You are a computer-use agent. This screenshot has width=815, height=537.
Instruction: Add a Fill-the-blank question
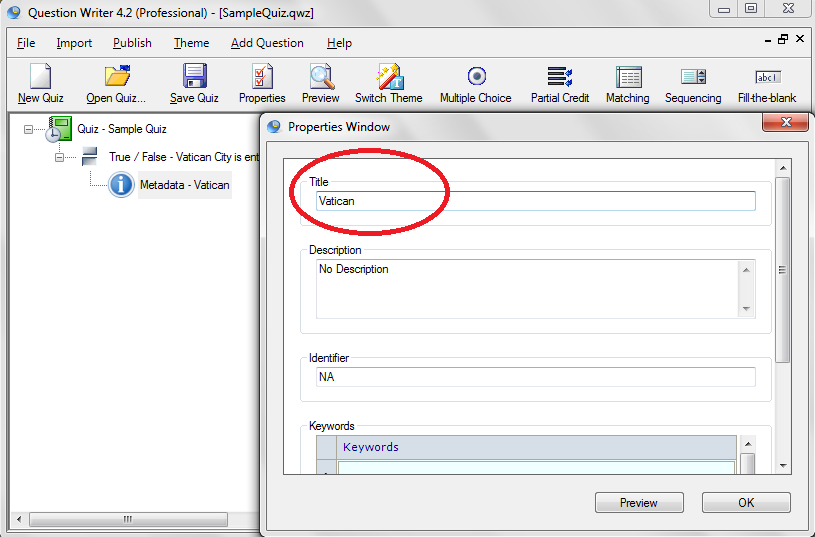tap(767, 83)
